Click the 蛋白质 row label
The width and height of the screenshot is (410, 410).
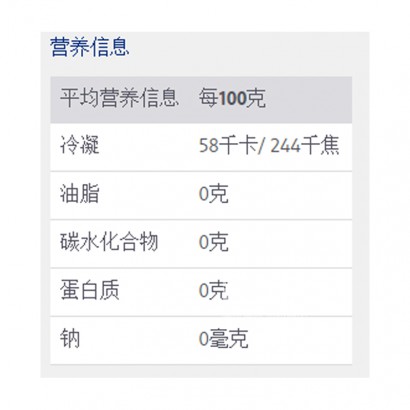pyautogui.click(x=90, y=290)
